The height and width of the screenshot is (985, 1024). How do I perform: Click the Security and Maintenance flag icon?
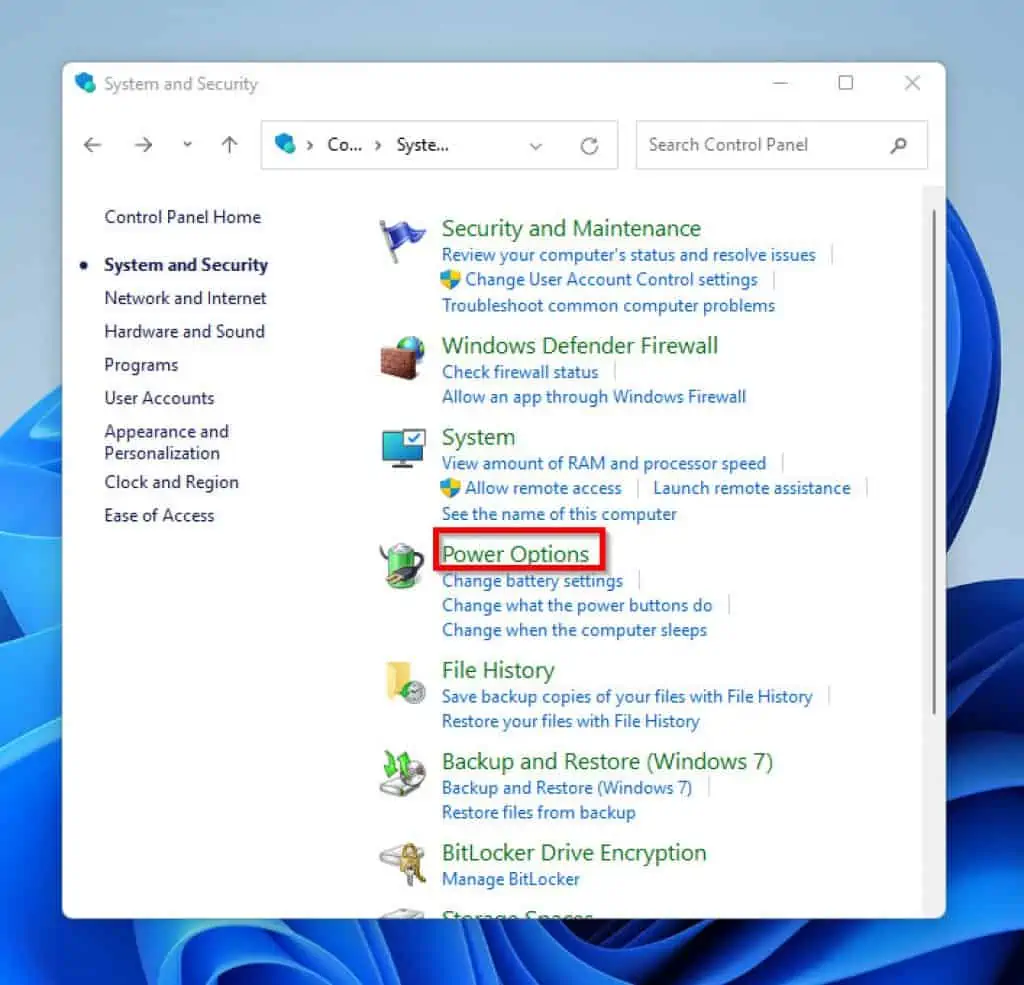click(x=401, y=240)
